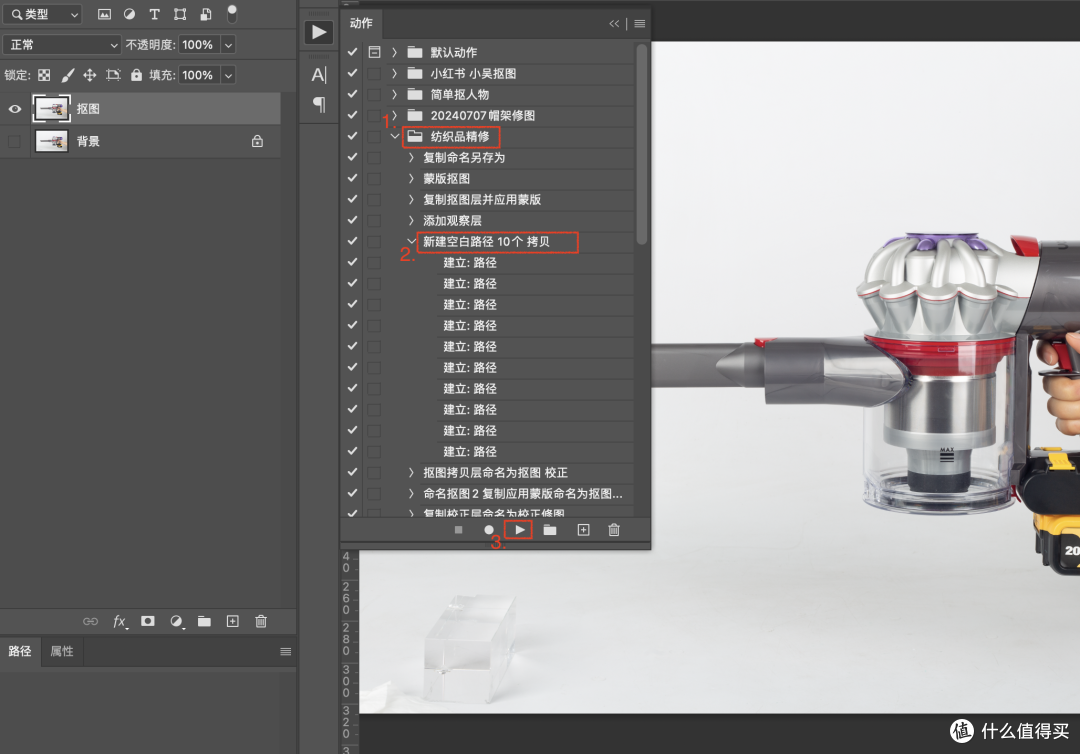
Task: Create new fill or adjustment layer
Action: (x=176, y=621)
